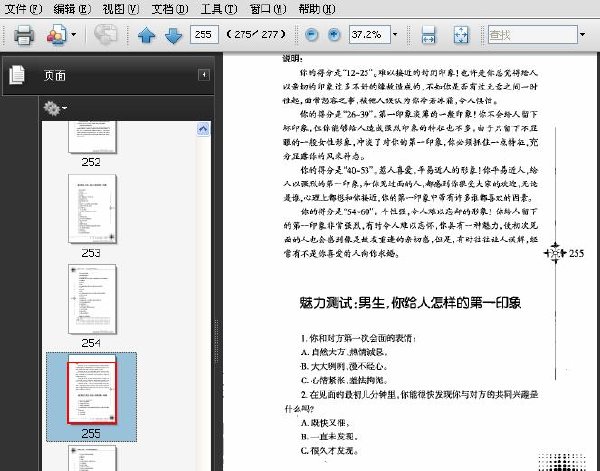Click the fit full page icon

click(x=461, y=35)
